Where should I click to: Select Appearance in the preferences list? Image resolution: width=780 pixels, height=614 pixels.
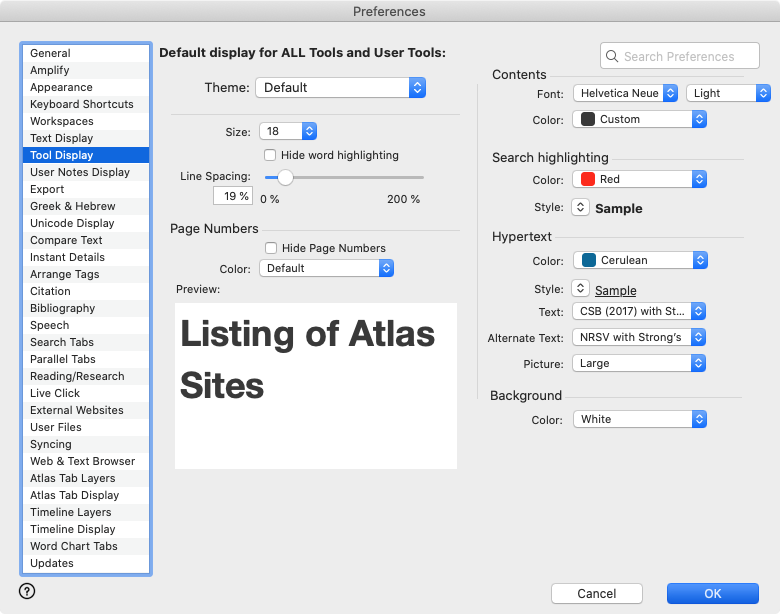[61, 87]
